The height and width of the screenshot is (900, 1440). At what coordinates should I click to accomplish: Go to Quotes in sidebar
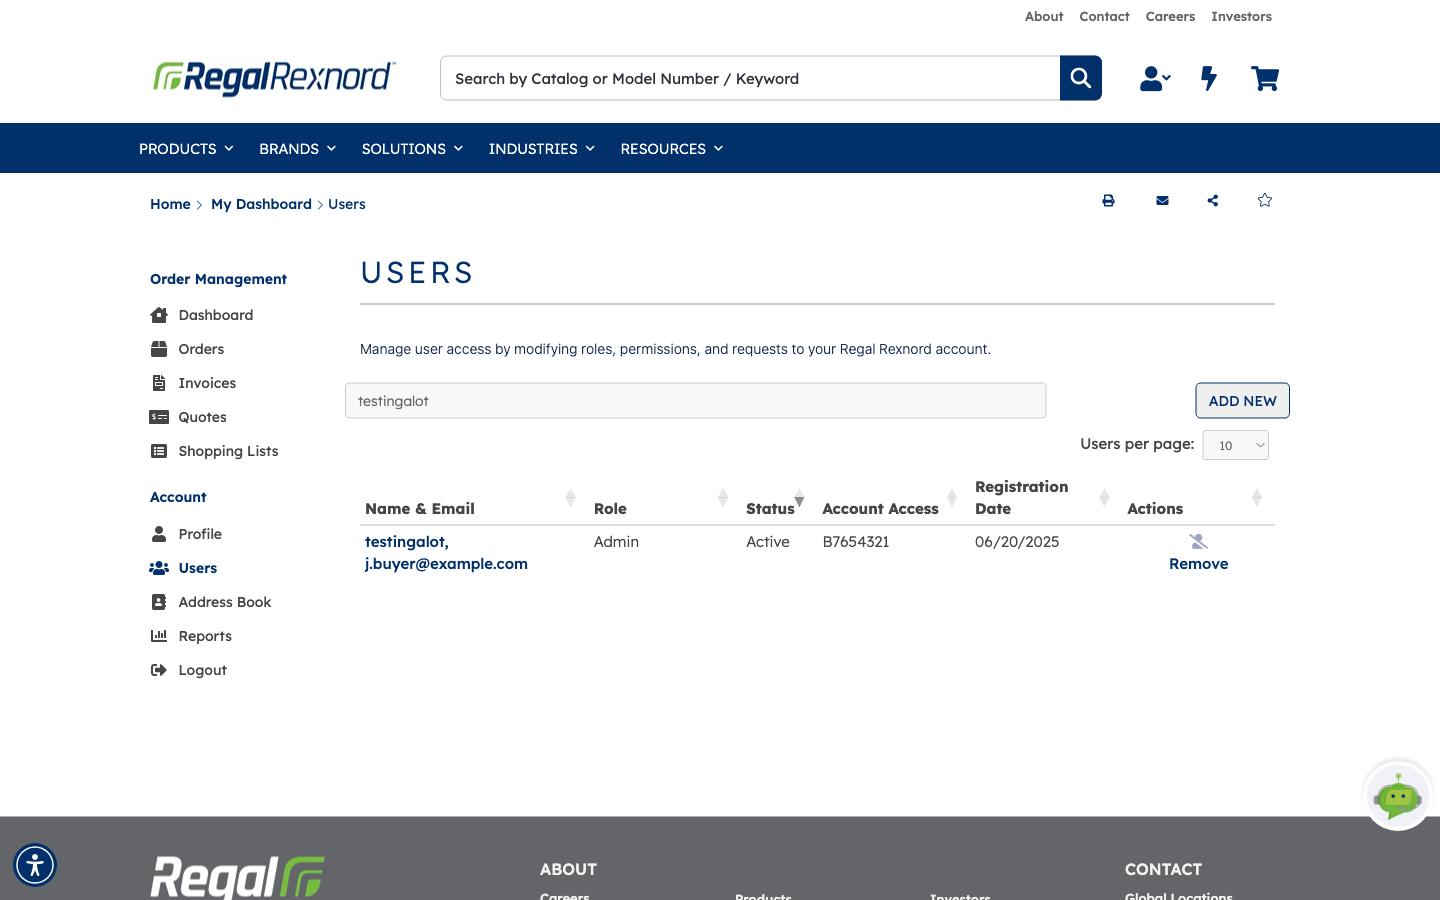202,417
